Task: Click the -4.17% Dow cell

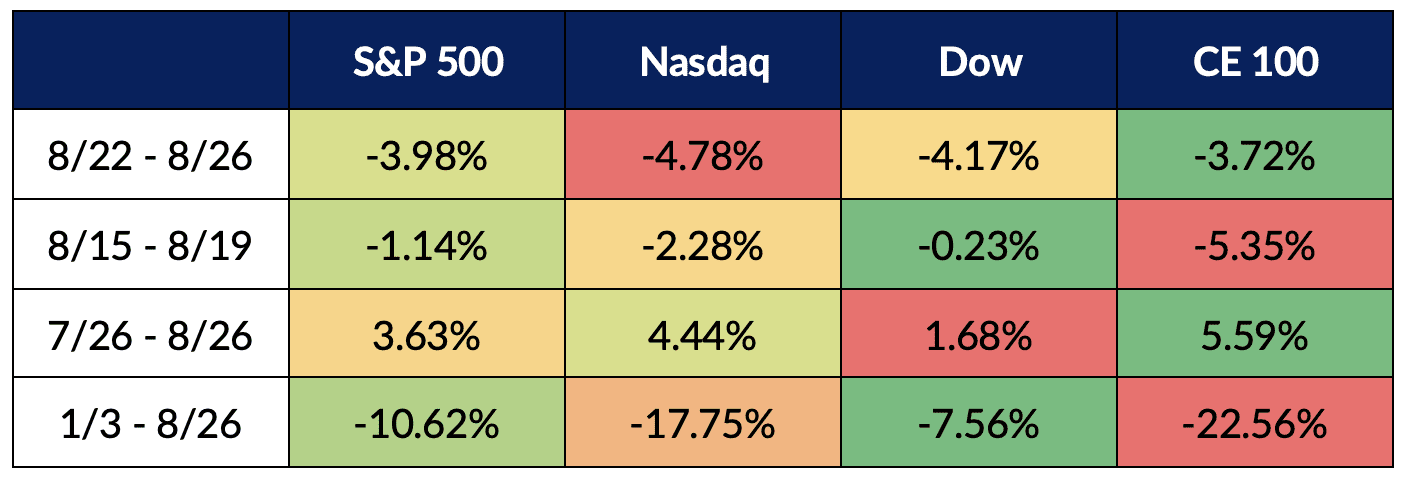Action: [979, 153]
